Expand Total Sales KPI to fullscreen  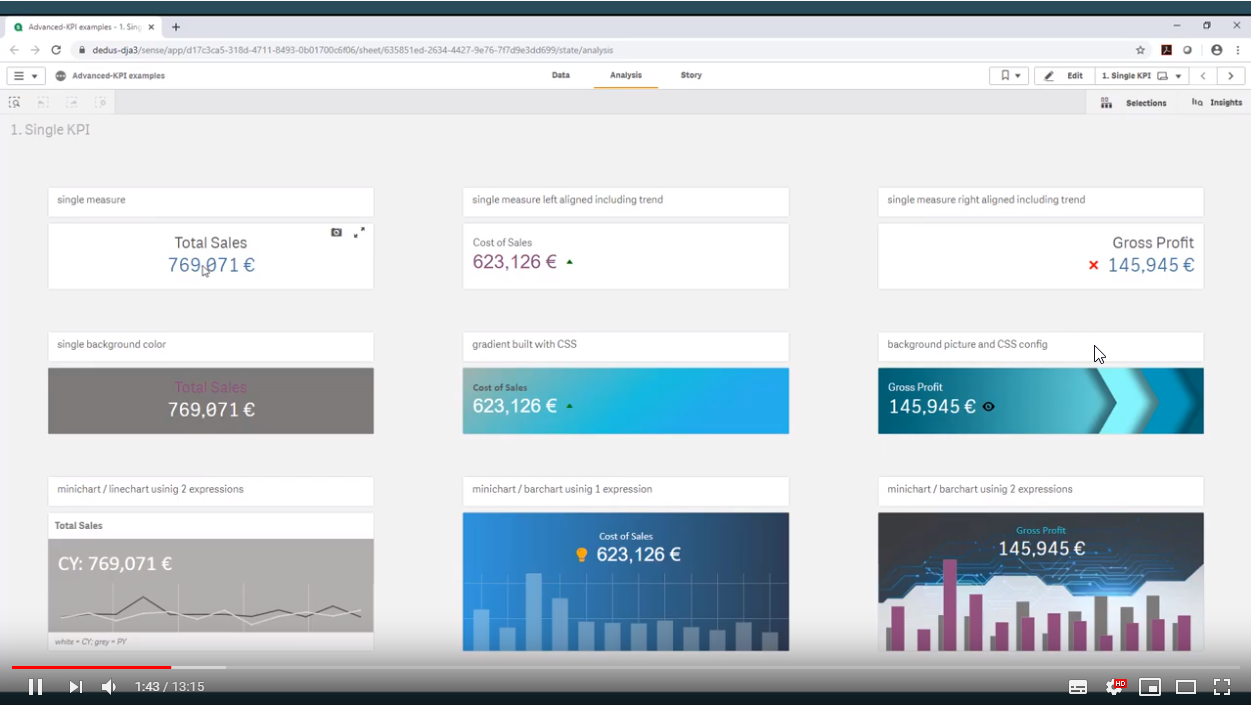click(x=359, y=232)
